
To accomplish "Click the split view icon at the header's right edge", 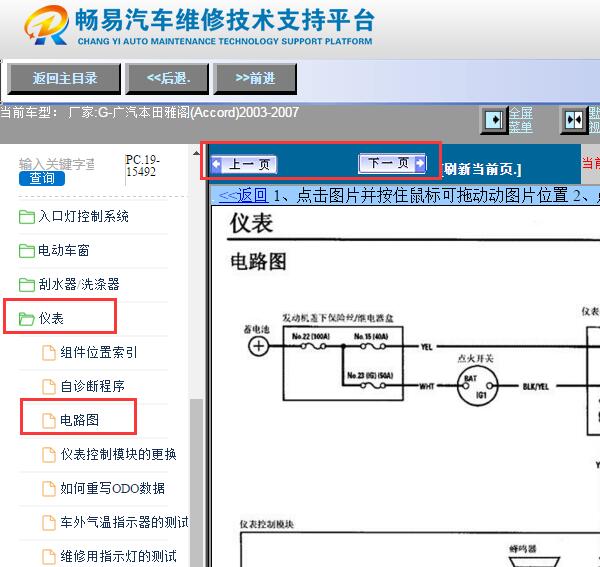I will [x=574, y=120].
